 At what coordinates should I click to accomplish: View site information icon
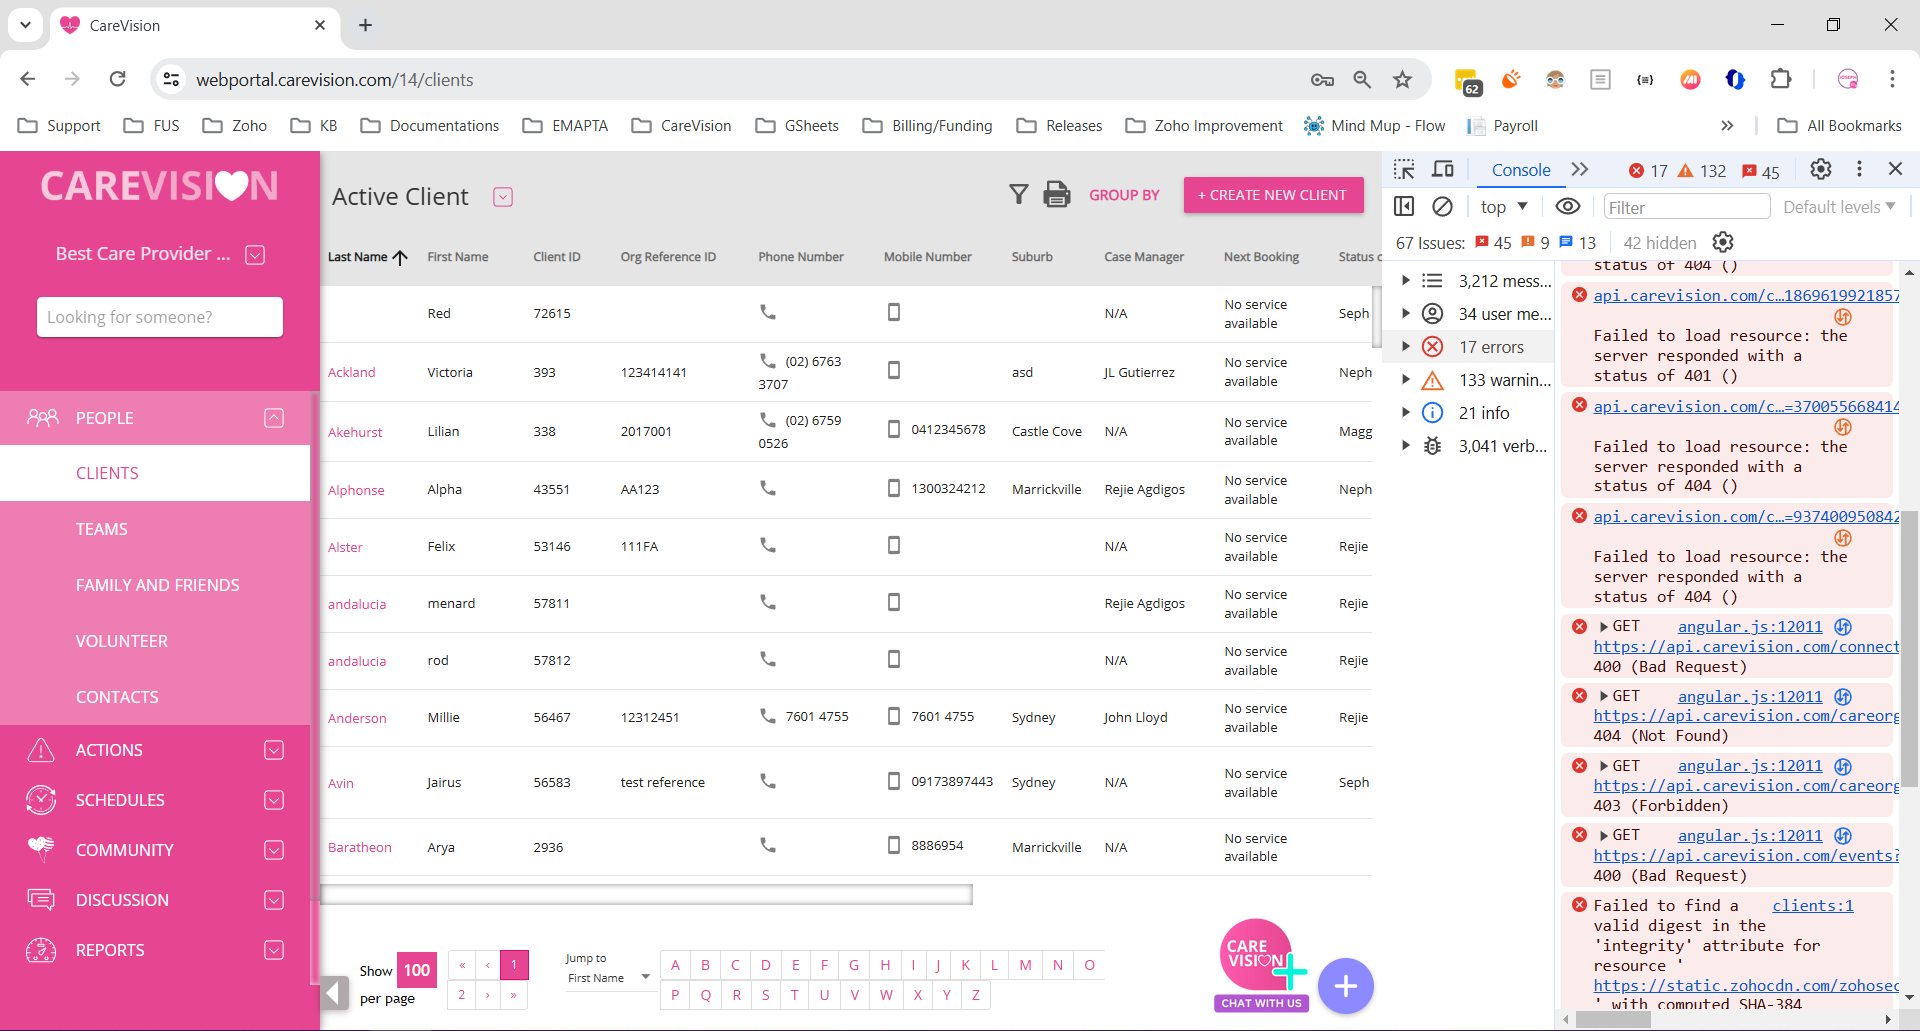172,79
